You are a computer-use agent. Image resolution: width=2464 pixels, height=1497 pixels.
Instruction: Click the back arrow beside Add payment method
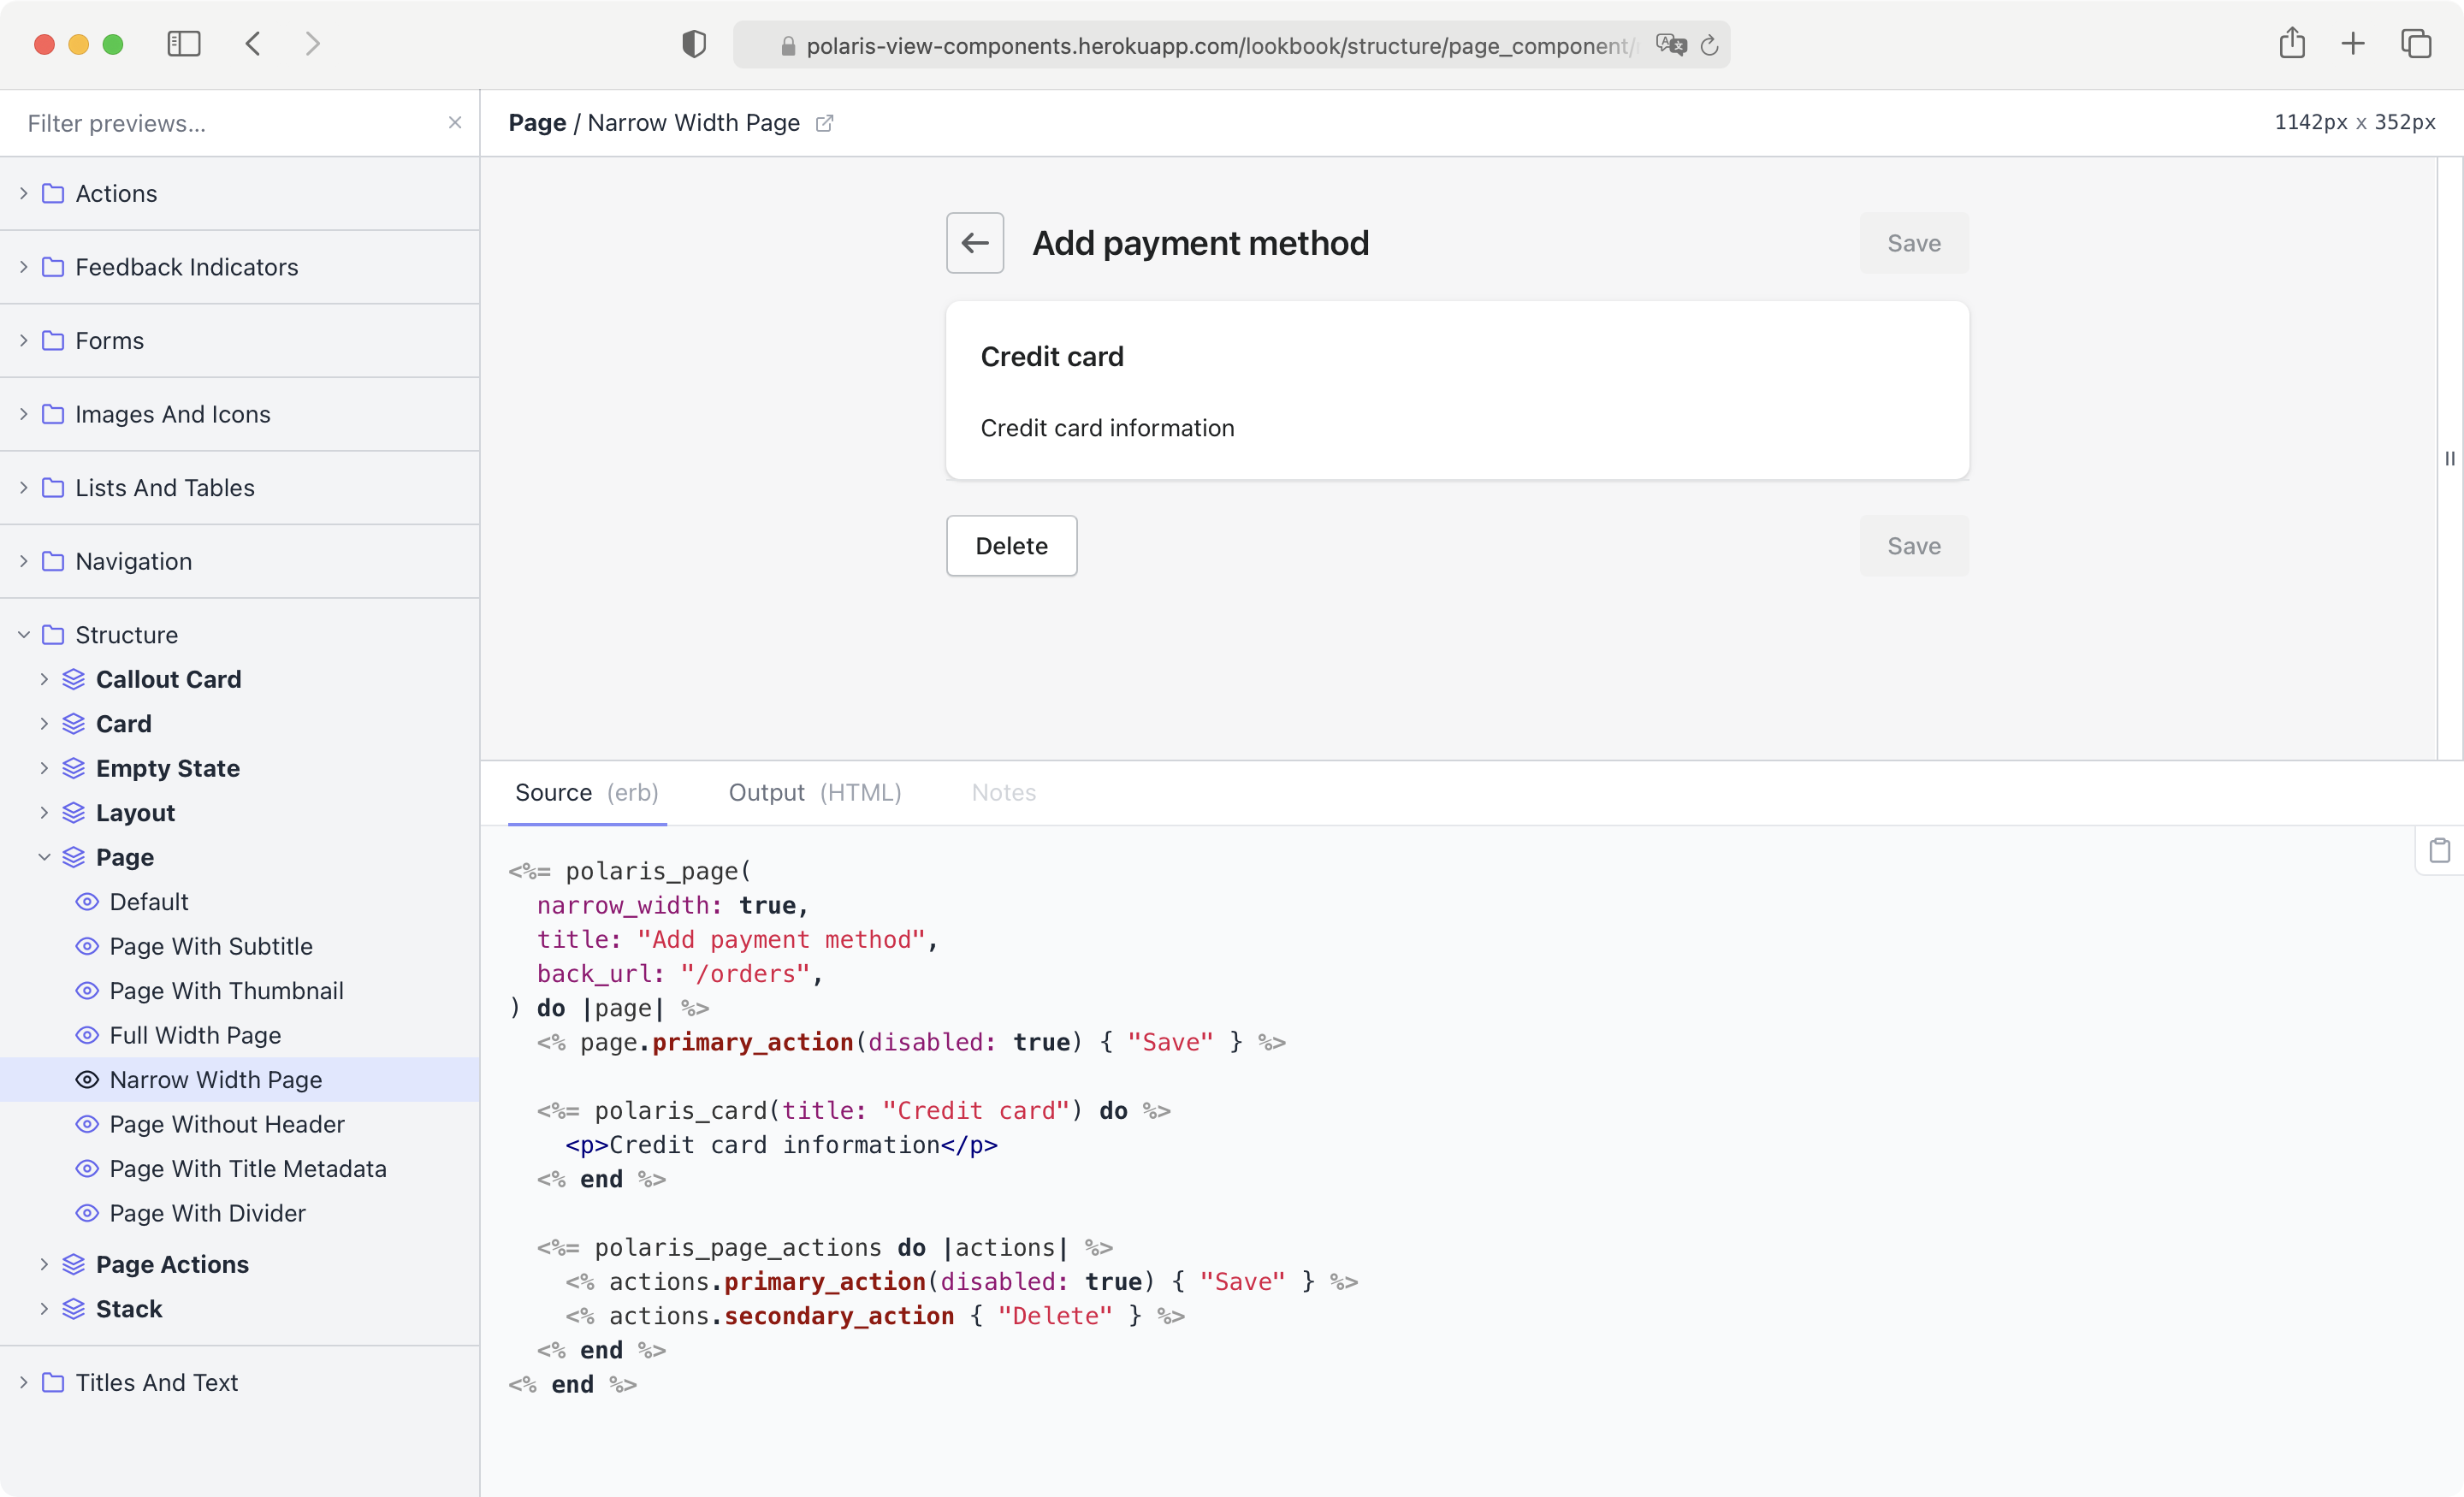pos(974,243)
